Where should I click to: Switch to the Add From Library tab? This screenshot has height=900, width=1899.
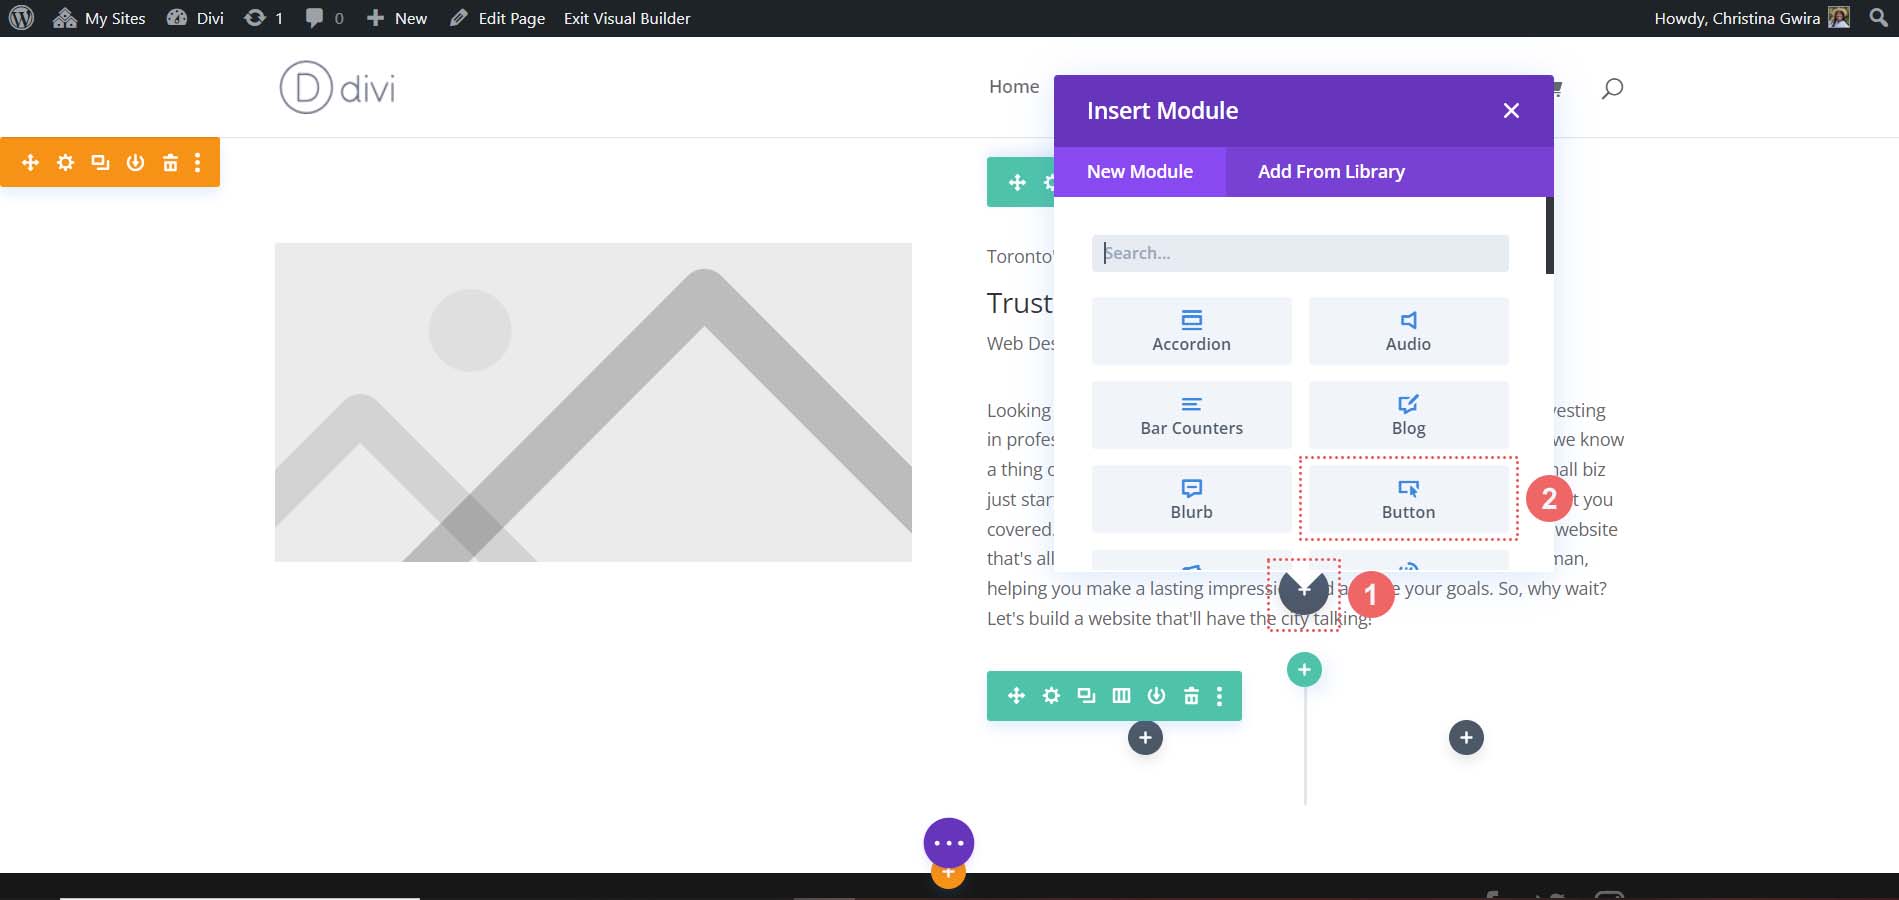1330,171
